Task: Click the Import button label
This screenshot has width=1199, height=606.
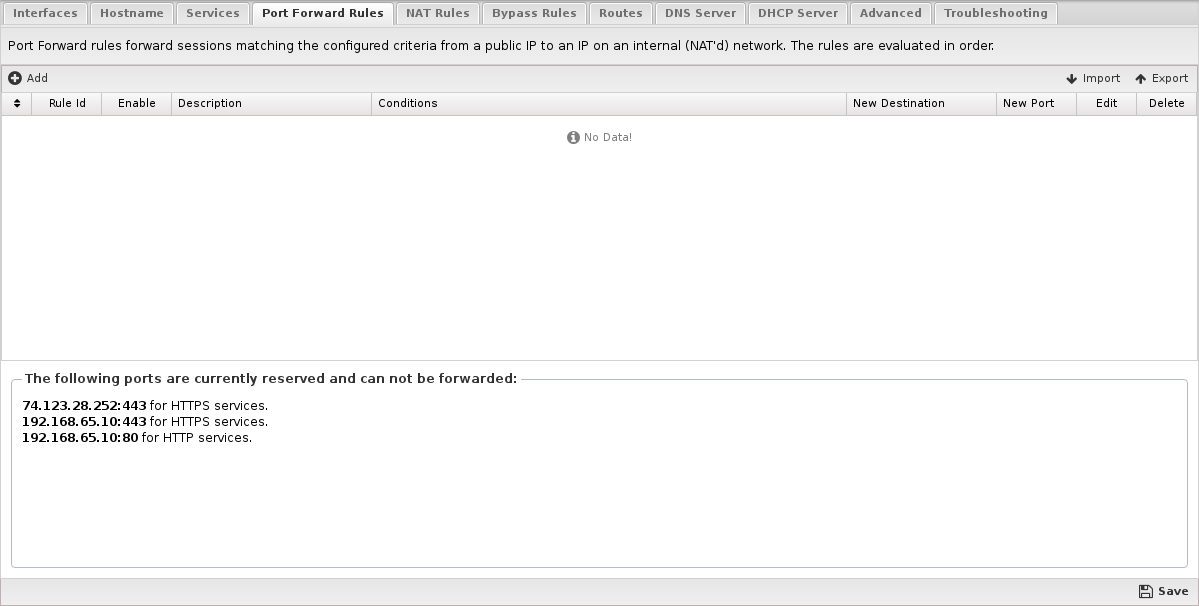Action: tap(1101, 79)
